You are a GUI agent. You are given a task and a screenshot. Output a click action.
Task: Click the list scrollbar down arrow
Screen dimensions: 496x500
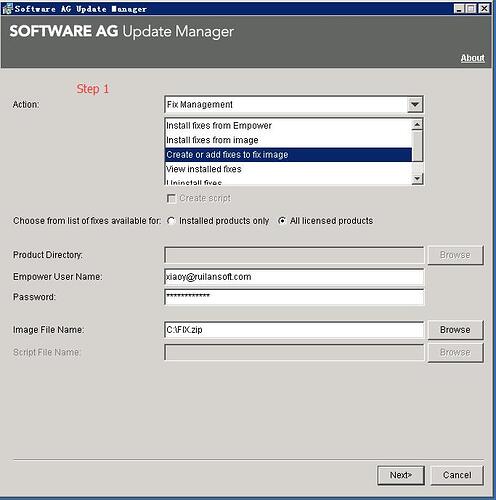click(x=417, y=179)
